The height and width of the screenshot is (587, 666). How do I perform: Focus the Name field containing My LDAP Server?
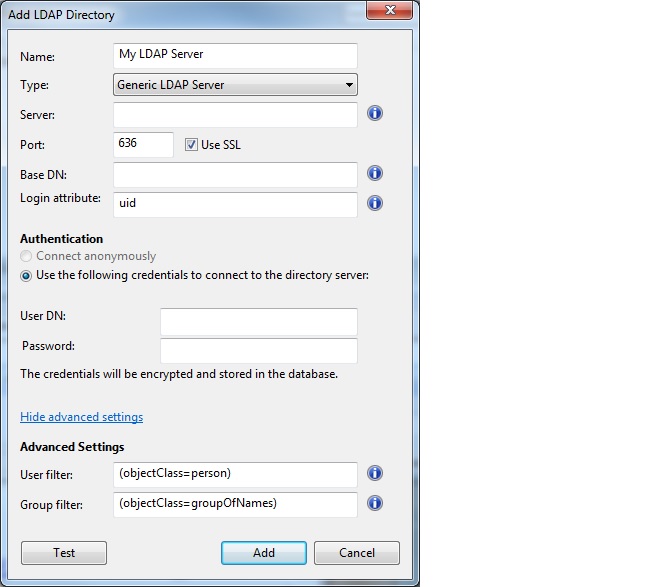point(235,55)
